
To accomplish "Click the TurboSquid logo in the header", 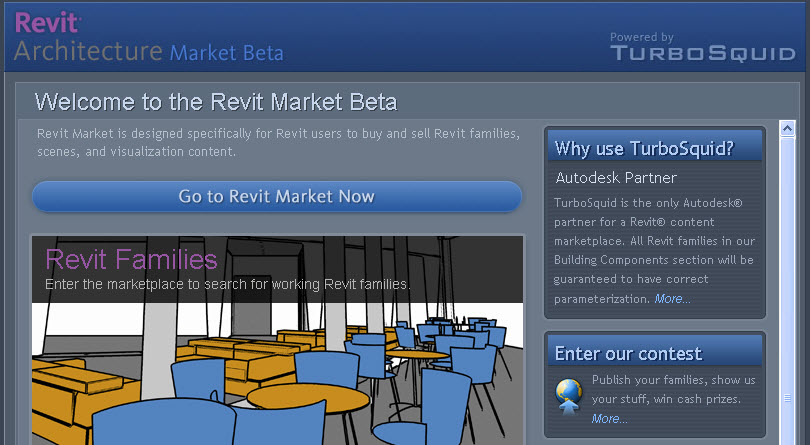I will [x=703, y=53].
